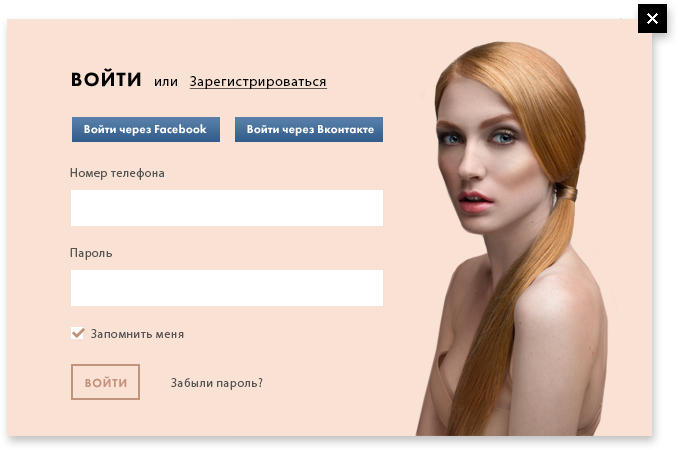Open the Зарегистрироваться registration link

[258, 81]
